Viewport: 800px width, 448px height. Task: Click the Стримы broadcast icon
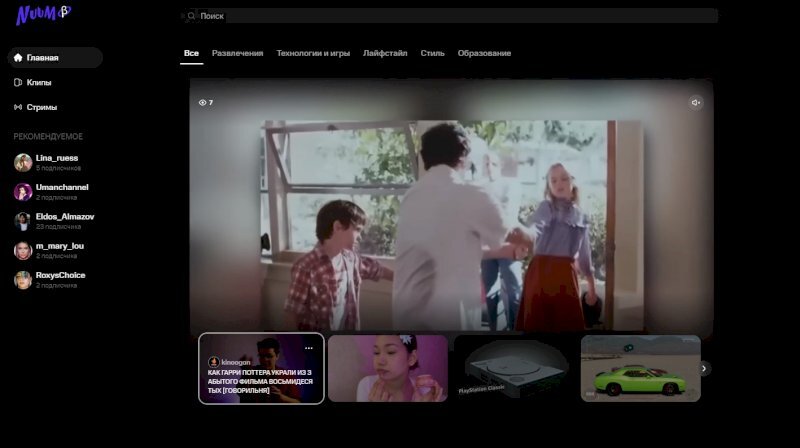tap(18, 107)
